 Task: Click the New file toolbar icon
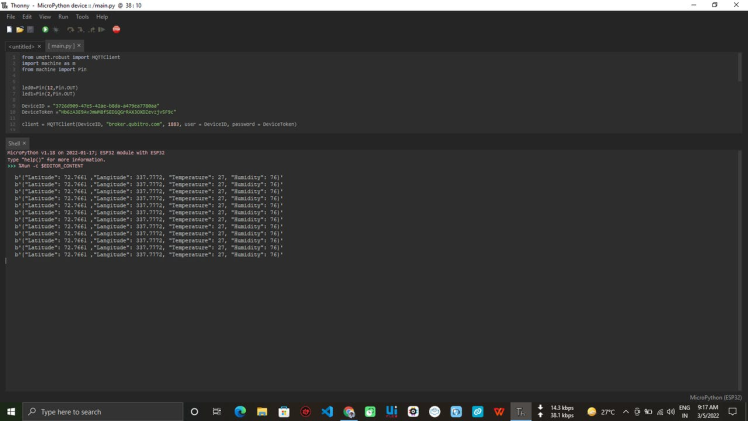(9, 29)
